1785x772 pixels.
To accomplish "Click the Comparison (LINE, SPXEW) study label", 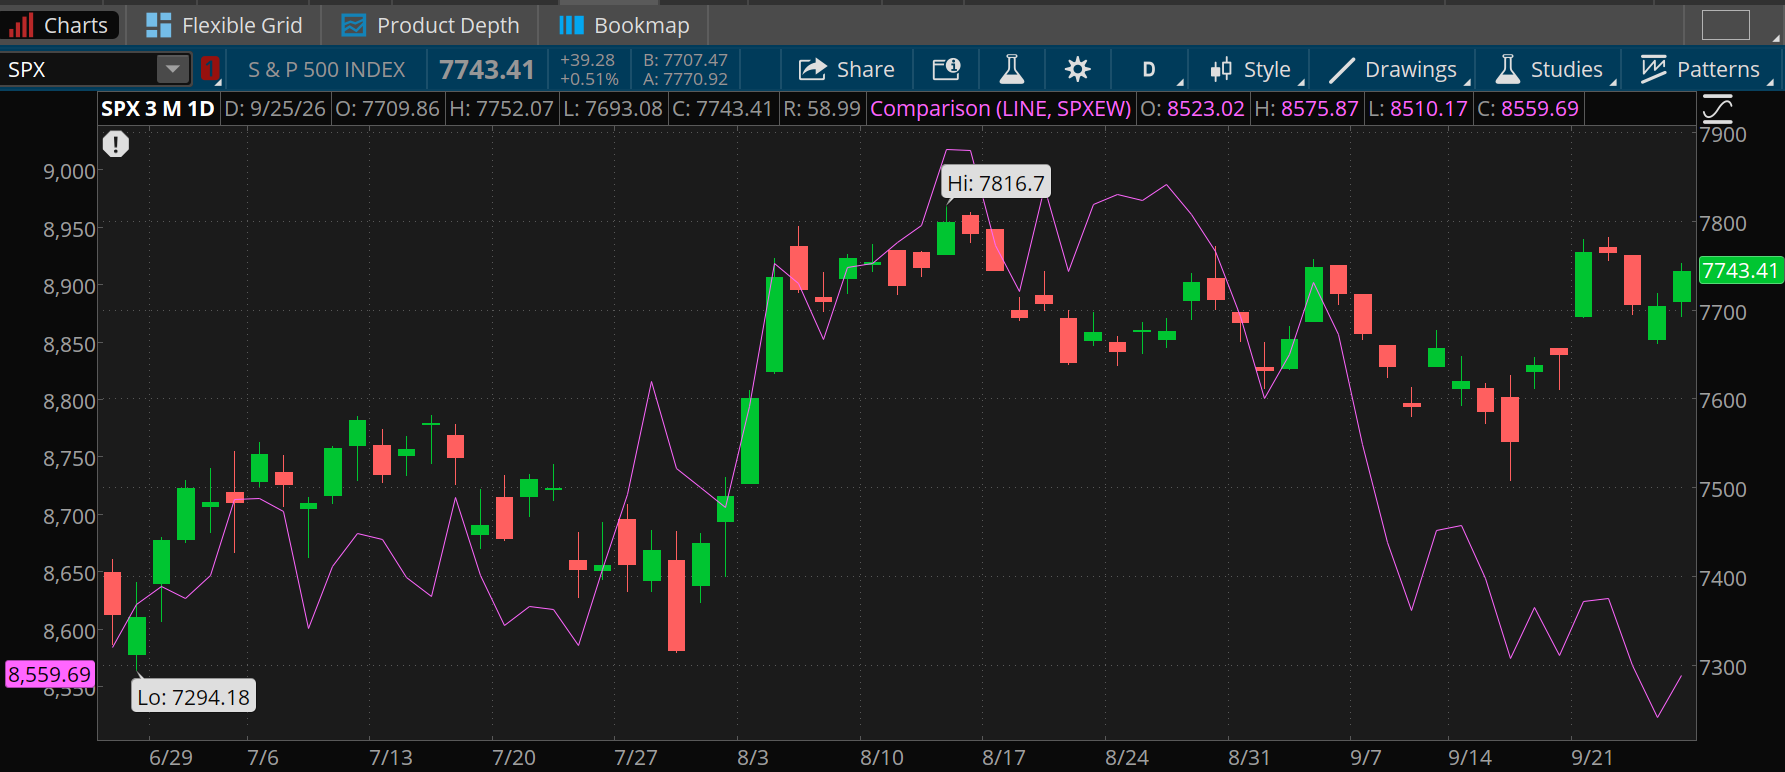I will pos(1001,108).
